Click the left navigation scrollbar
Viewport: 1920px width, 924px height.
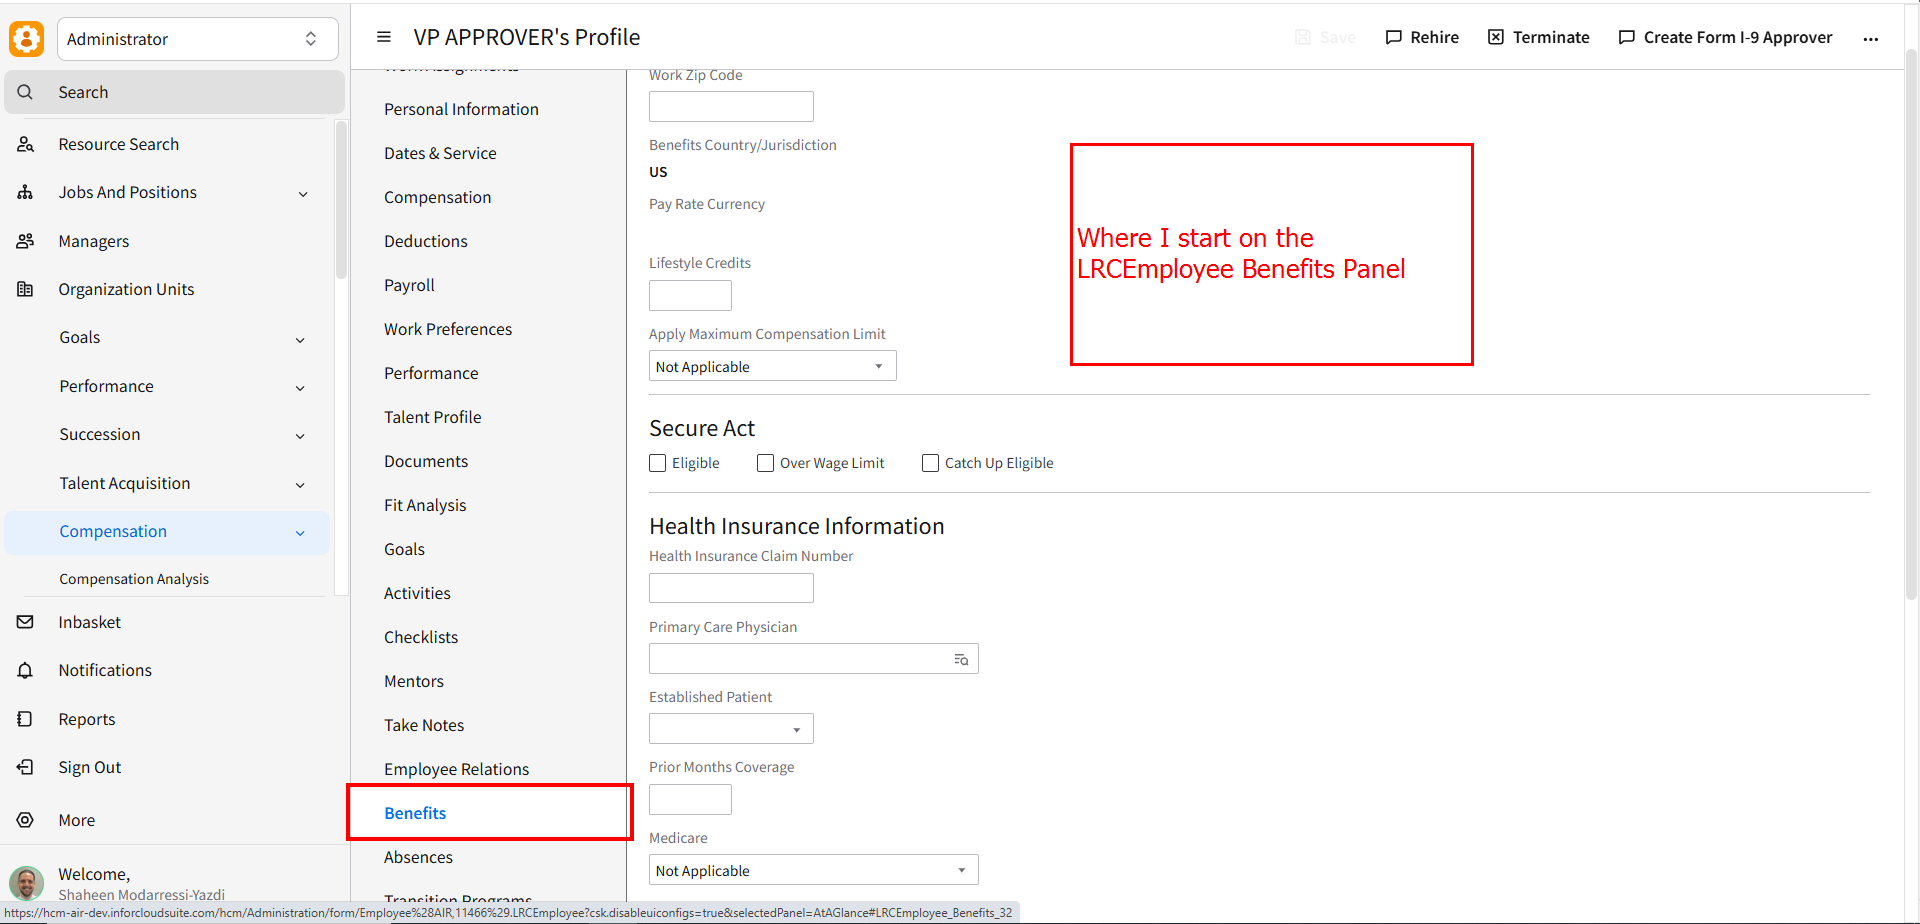341,200
